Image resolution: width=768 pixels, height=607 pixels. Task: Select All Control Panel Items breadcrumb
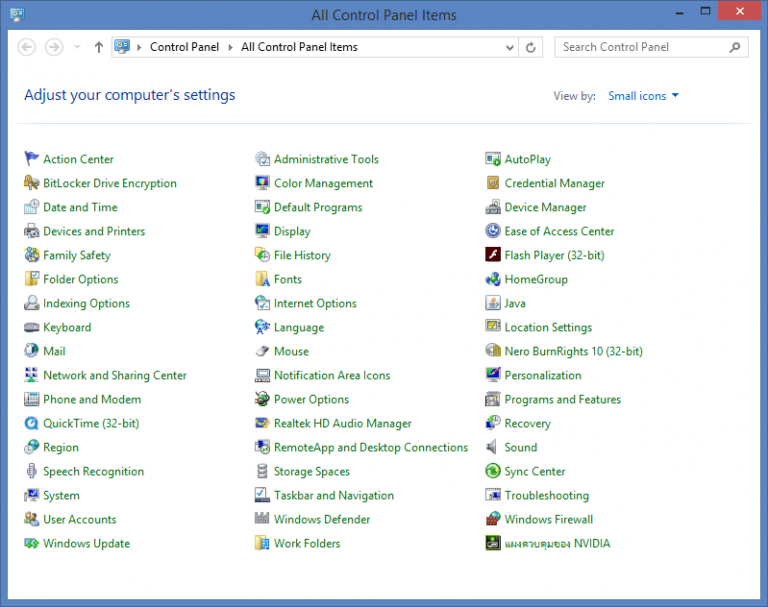[x=299, y=47]
